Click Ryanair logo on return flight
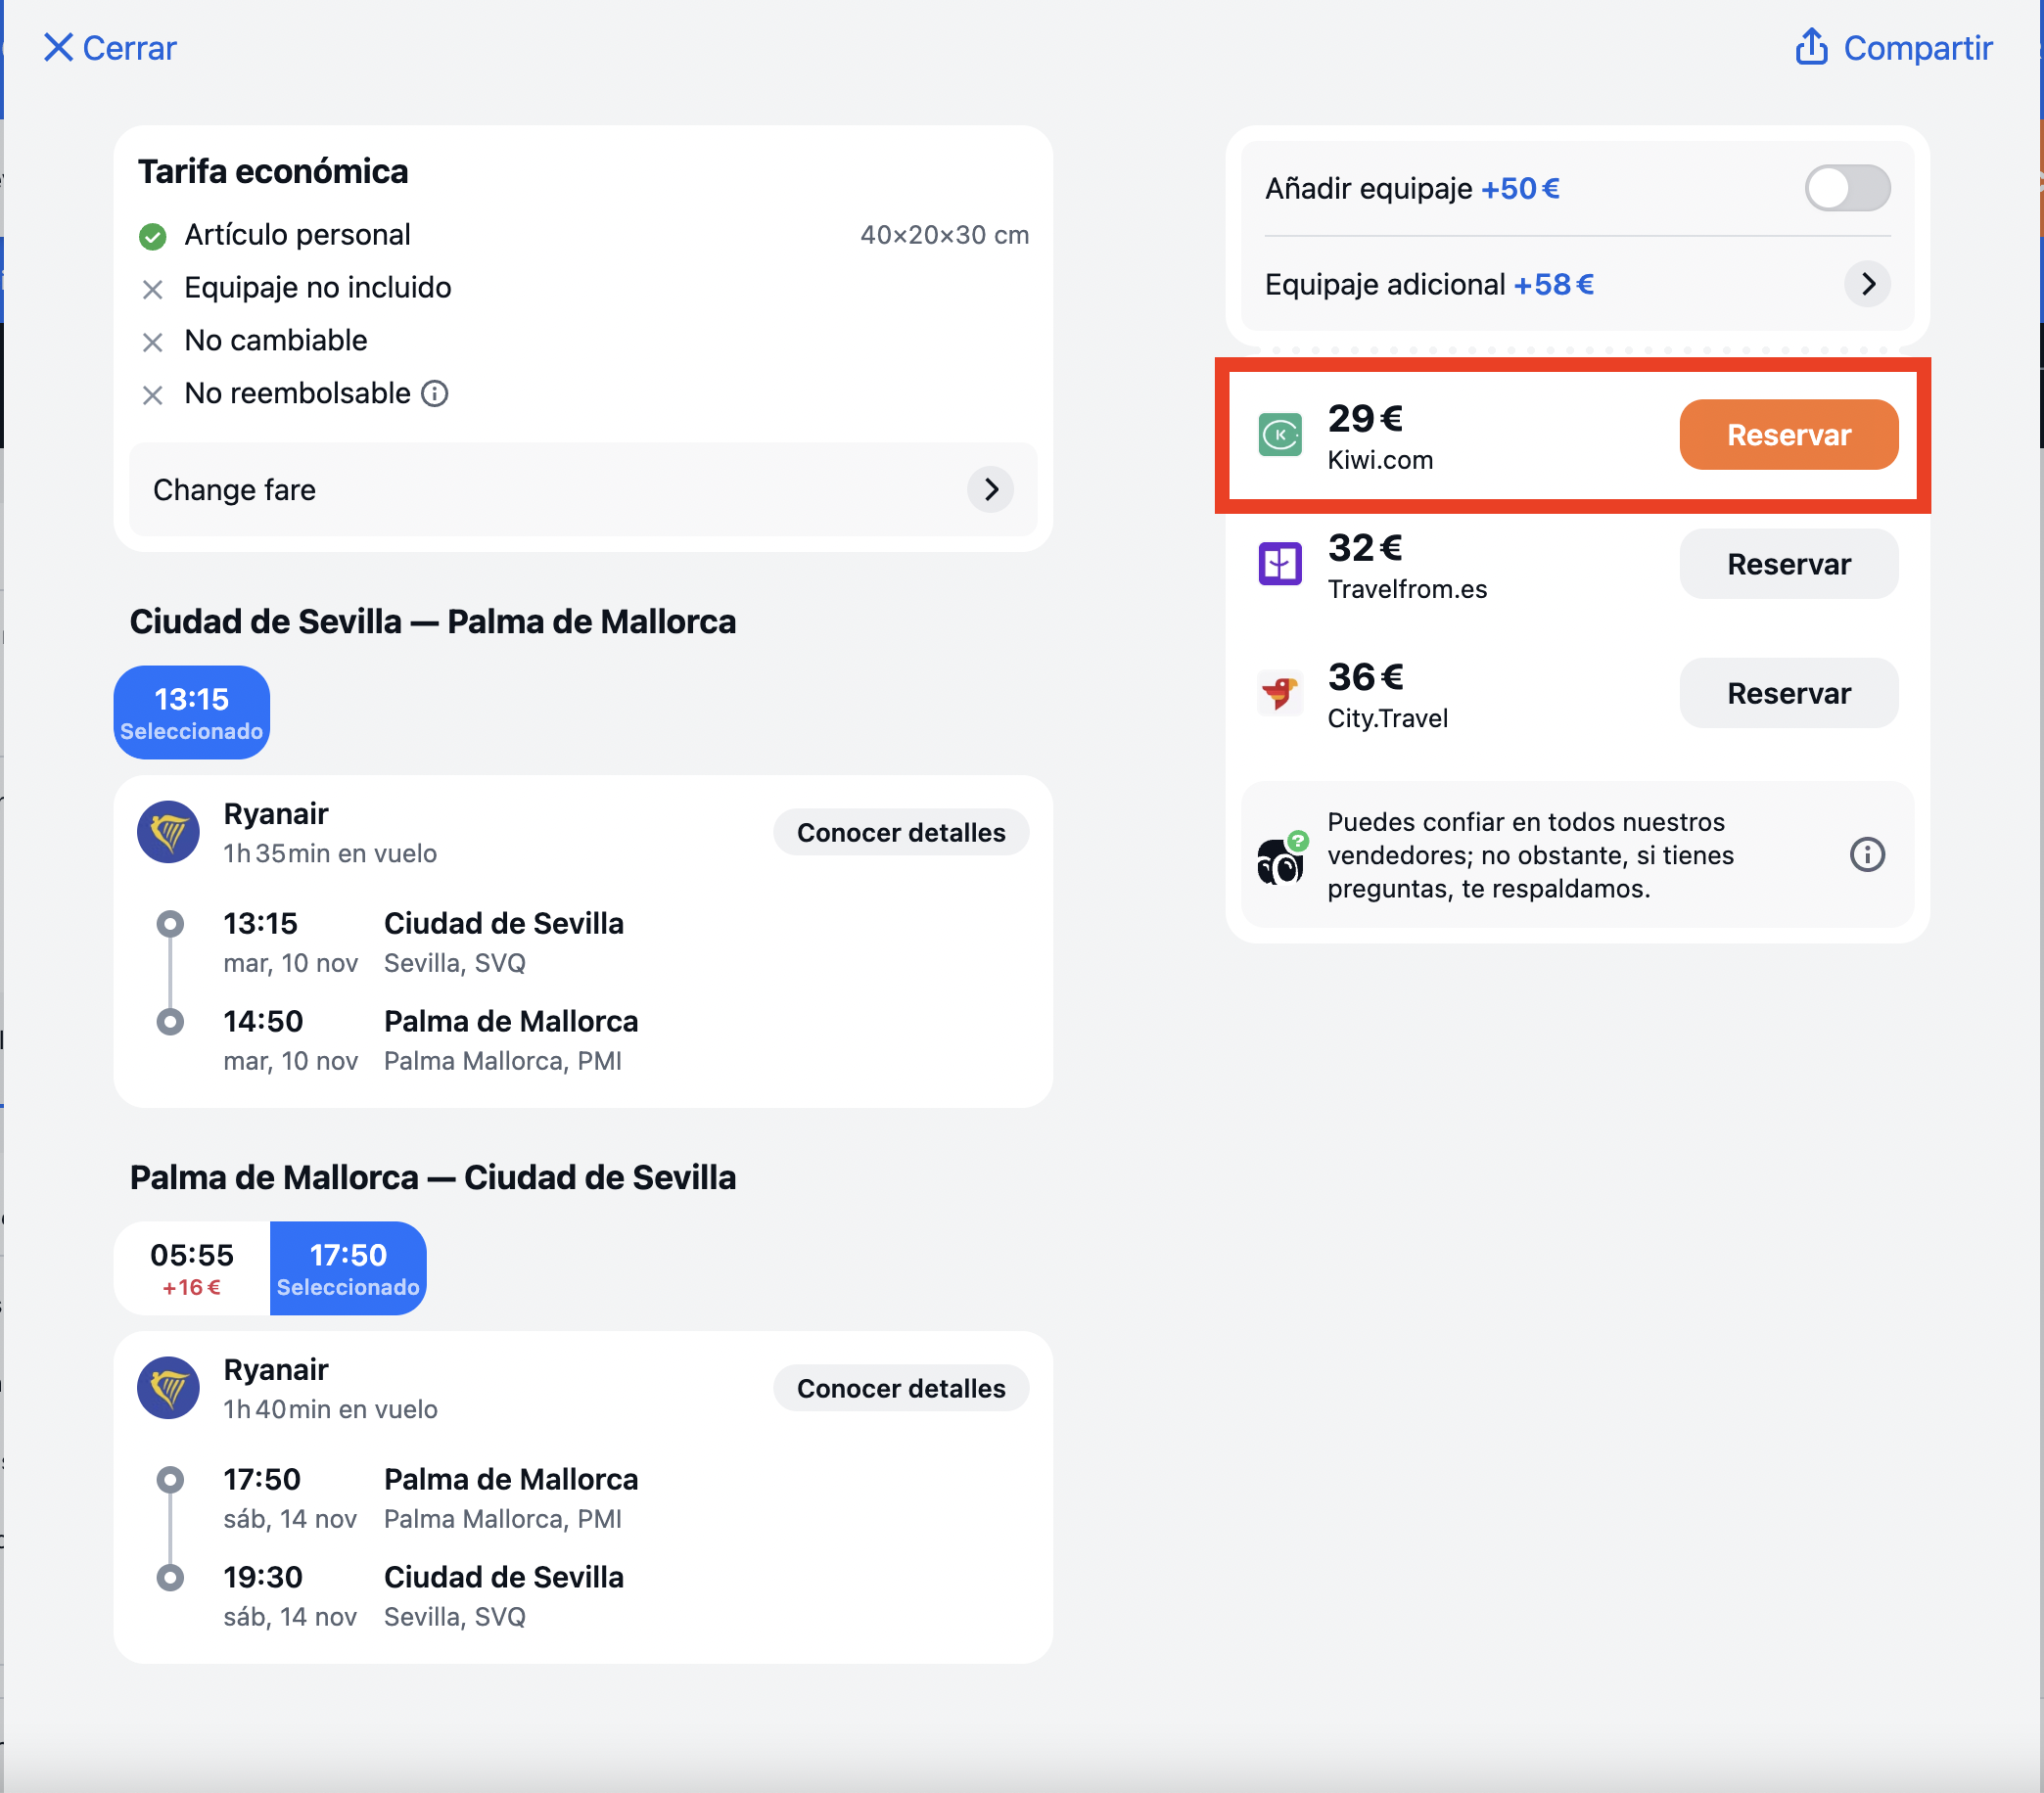2044x1793 pixels. click(168, 1388)
